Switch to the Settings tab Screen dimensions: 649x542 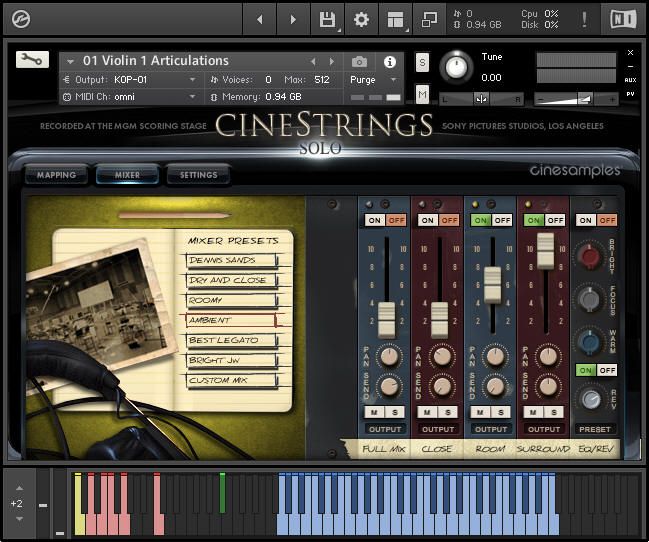pos(198,175)
